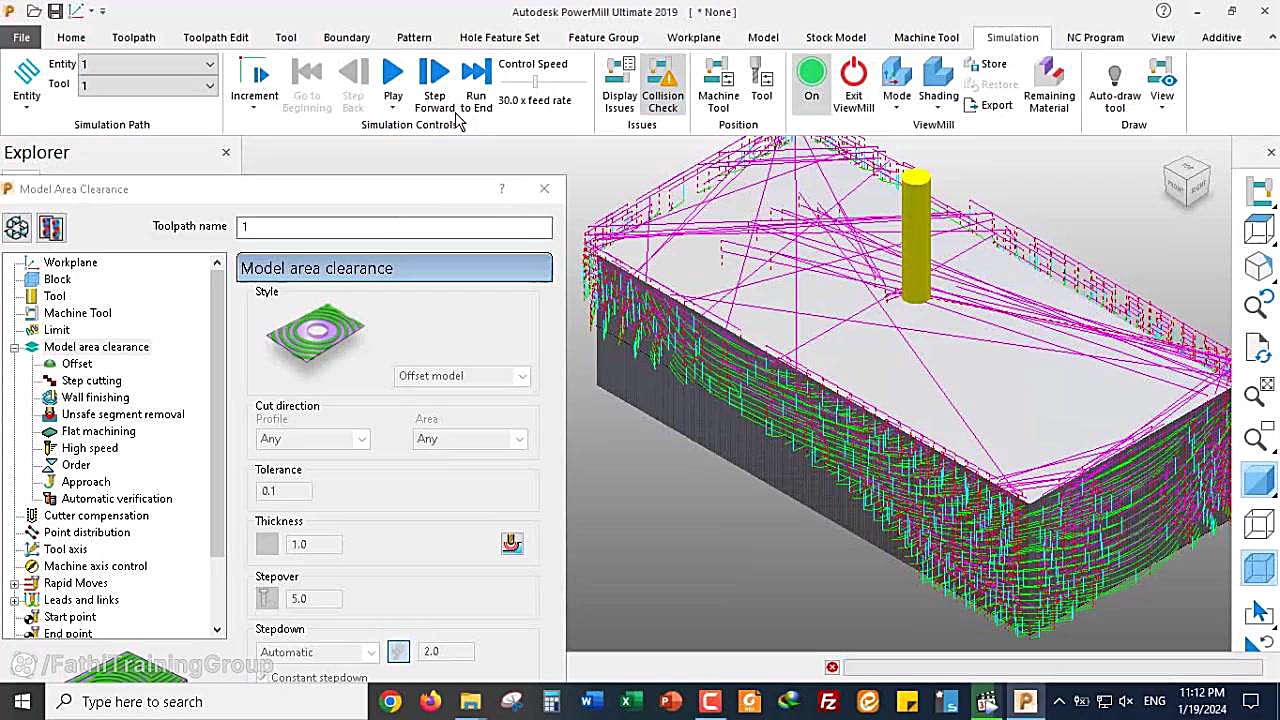Click the Thickness value field
The height and width of the screenshot is (720, 1280).
(x=313, y=544)
